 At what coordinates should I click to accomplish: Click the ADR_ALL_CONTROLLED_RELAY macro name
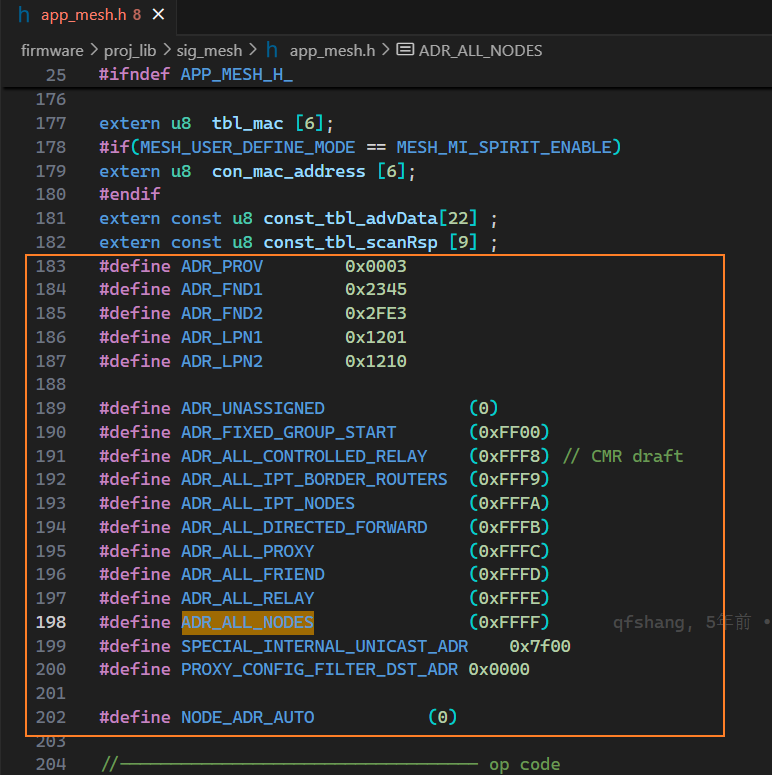(x=304, y=456)
